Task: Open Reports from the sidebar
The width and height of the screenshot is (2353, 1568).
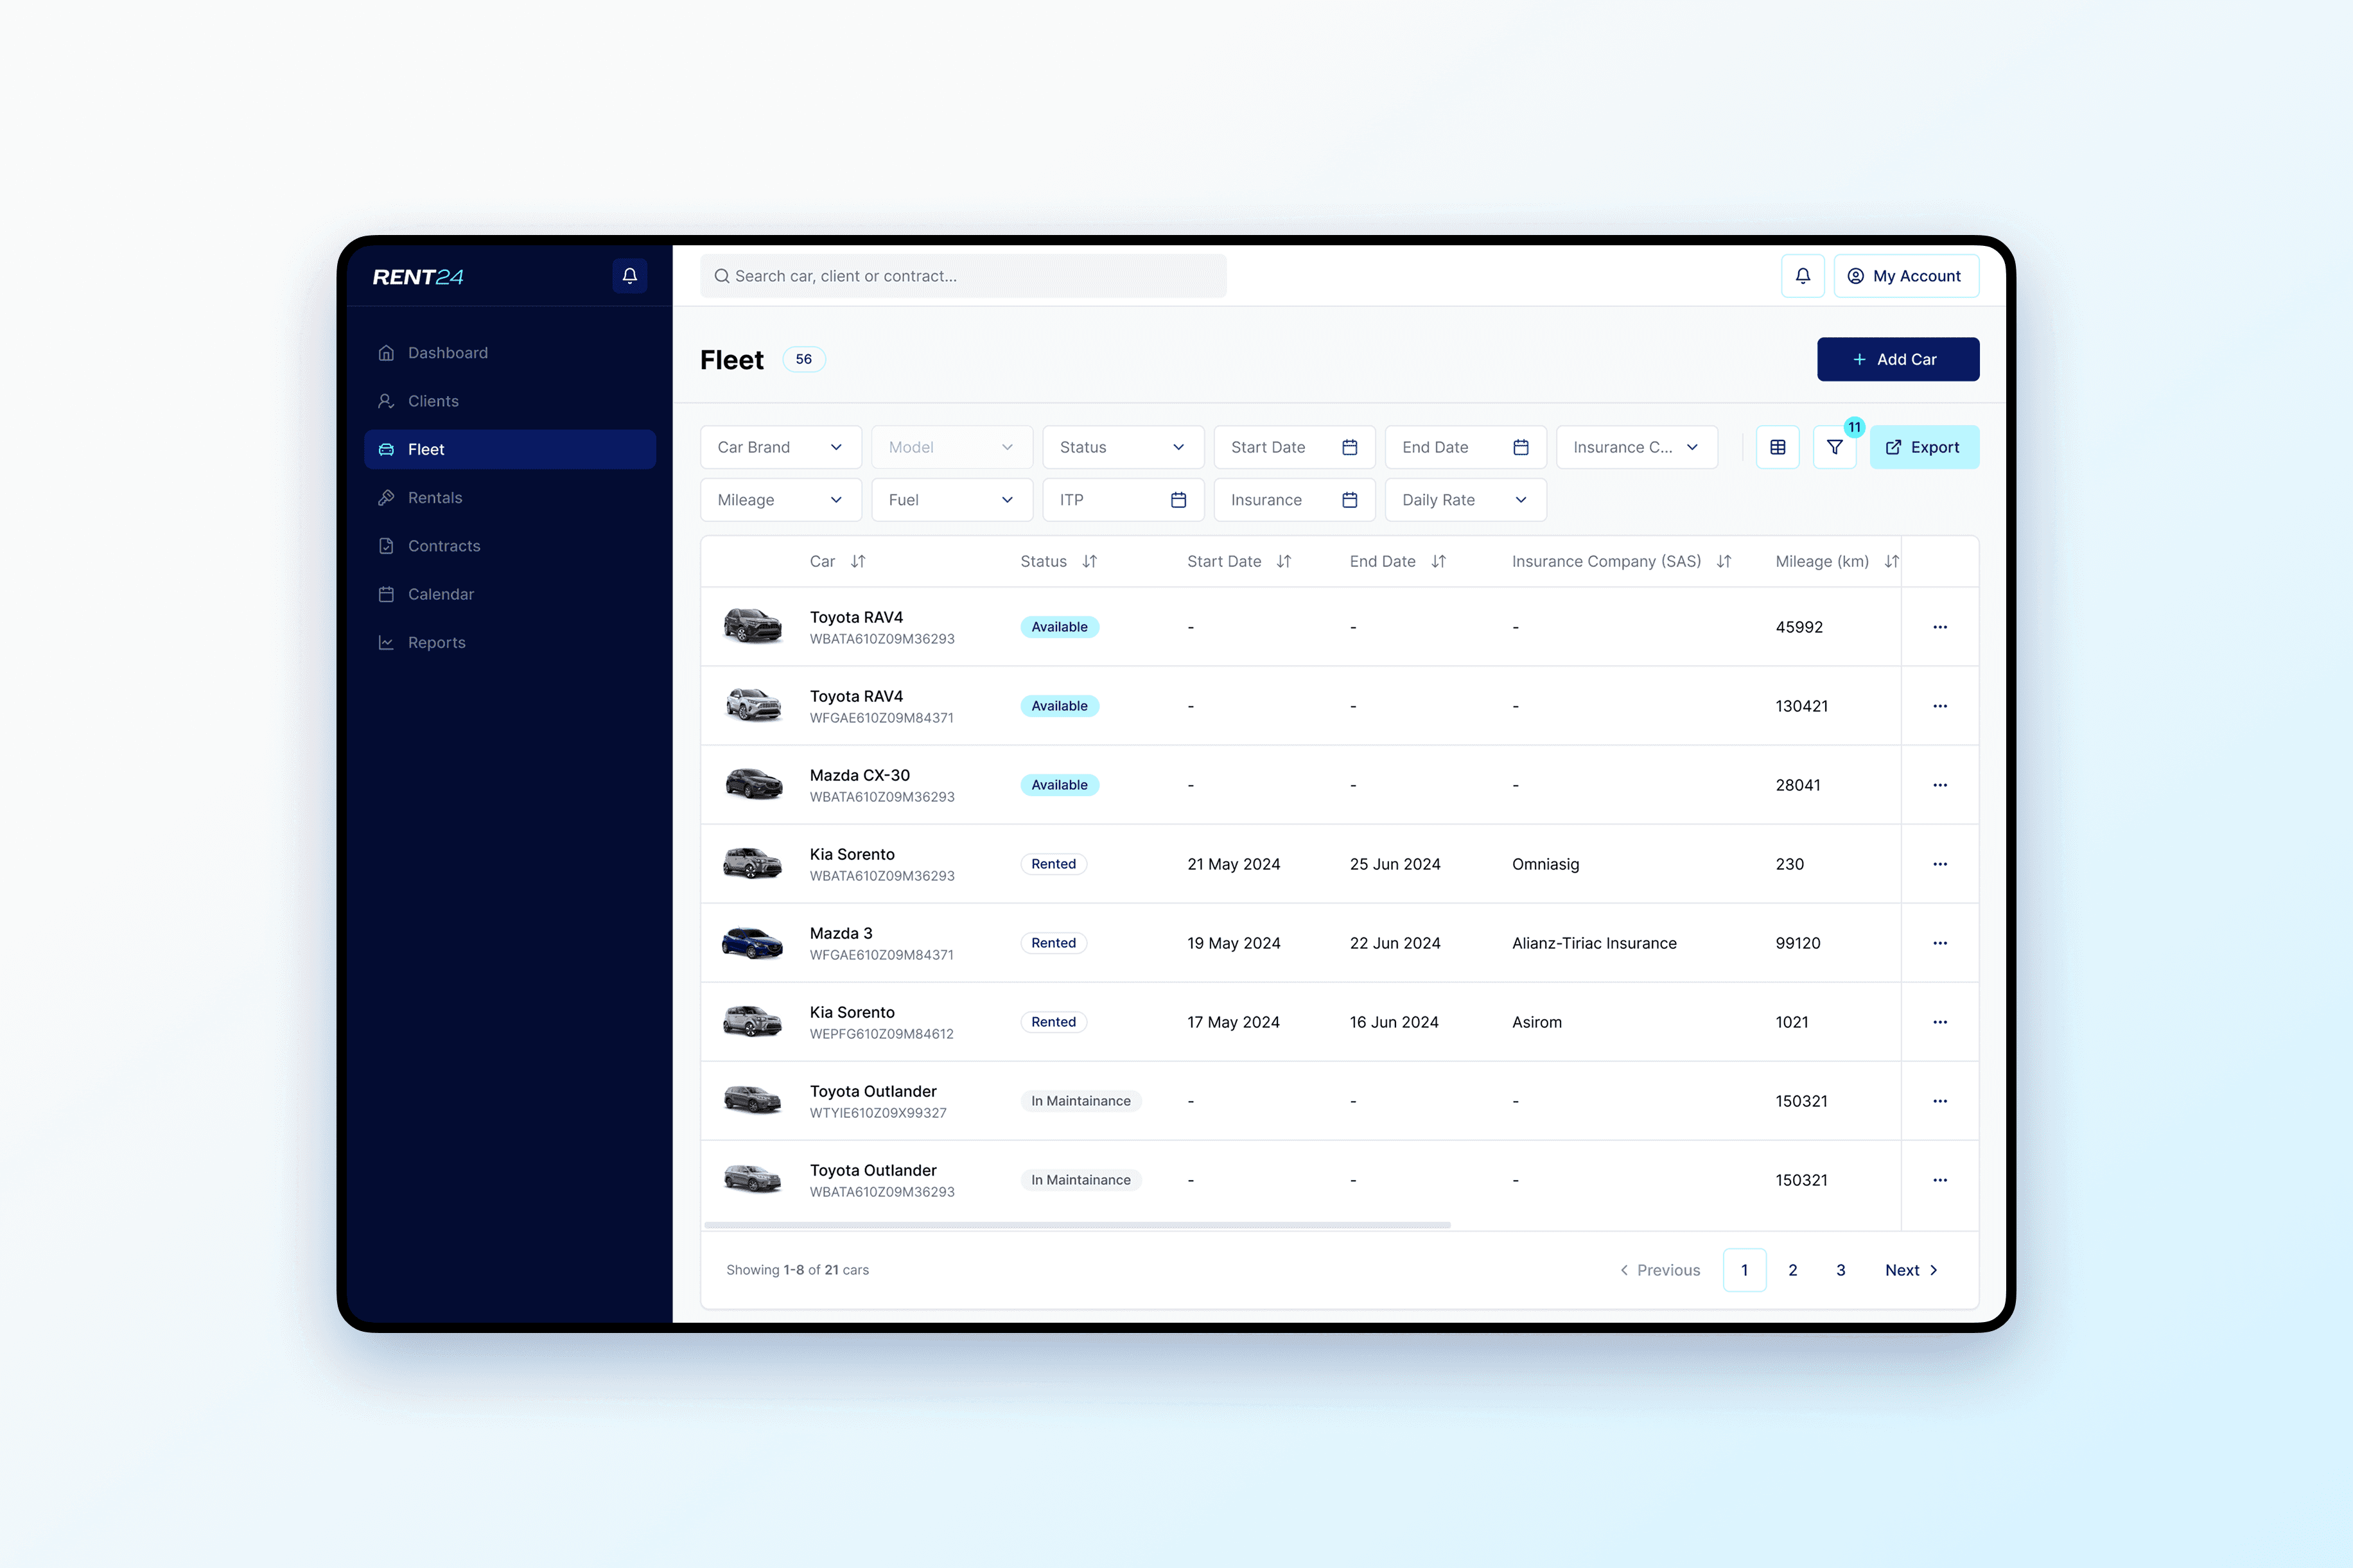Action: tap(436, 643)
